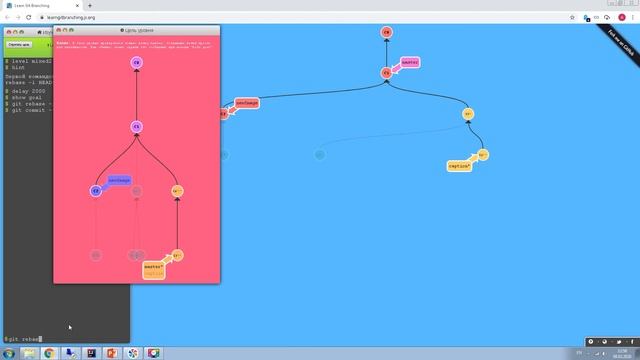Select the newImage branch label in main tree
Image resolution: width=640 pixels, height=360 pixels.
point(247,103)
